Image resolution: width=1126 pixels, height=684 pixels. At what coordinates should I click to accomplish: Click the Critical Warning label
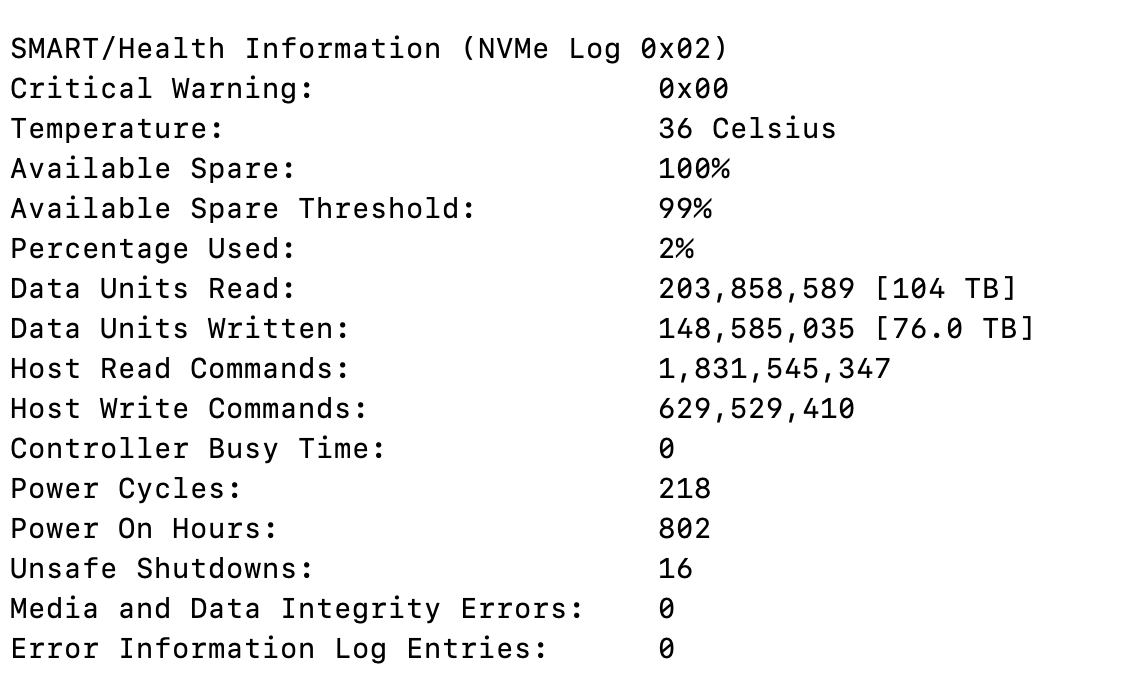(x=162, y=89)
